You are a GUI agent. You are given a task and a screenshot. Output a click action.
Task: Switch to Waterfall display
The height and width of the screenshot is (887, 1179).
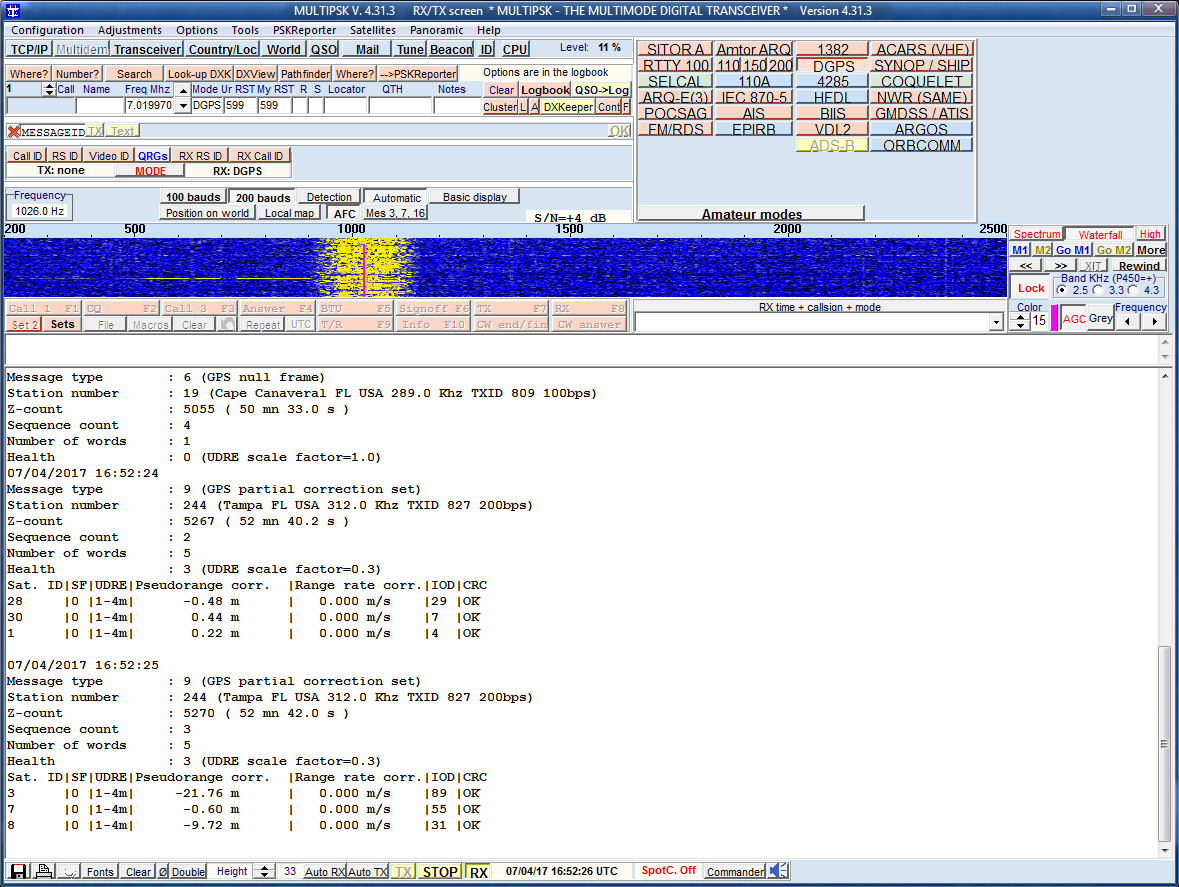coord(1100,235)
